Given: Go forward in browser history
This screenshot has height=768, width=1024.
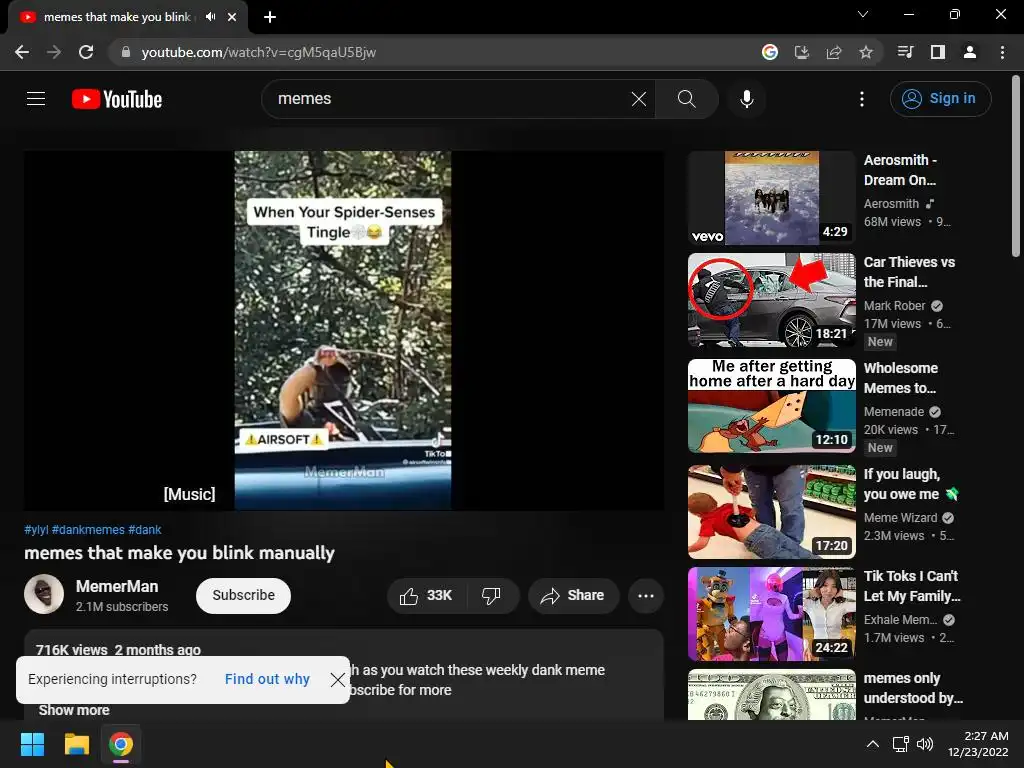Looking at the screenshot, I should point(54,52).
